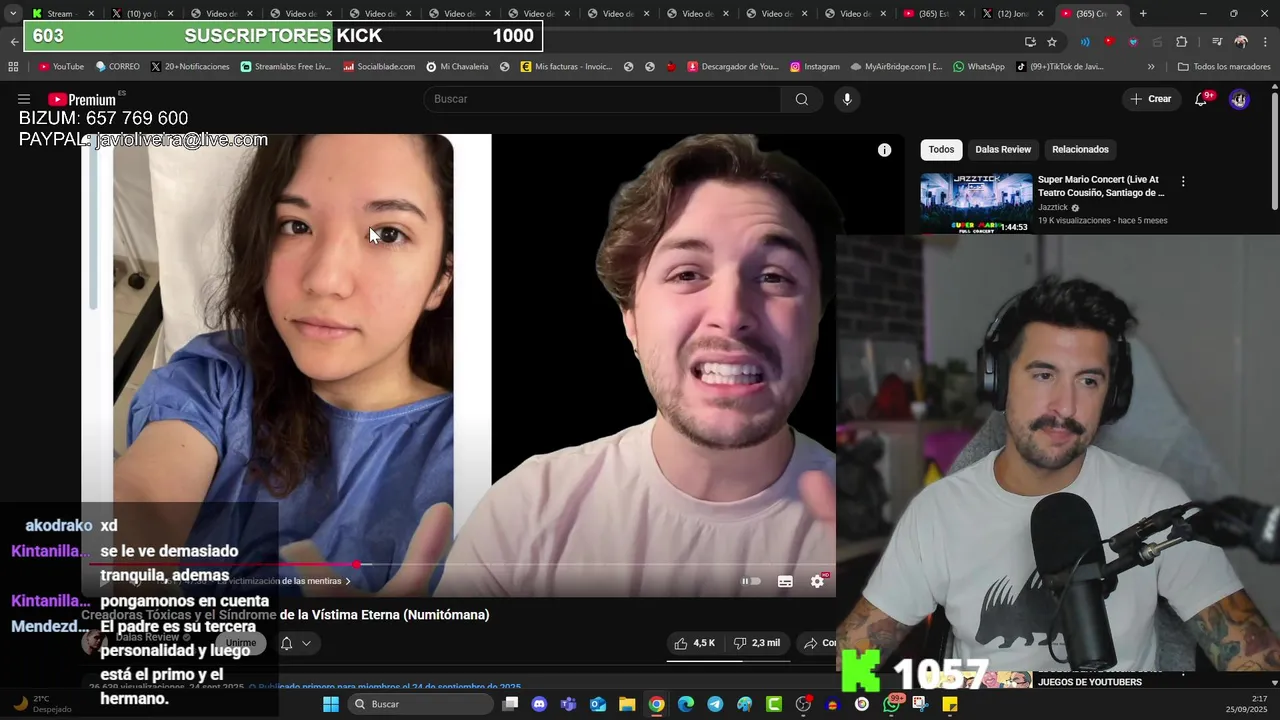Click the channel notification bell button
This screenshot has height=720, width=1280.
pyautogui.click(x=286, y=643)
